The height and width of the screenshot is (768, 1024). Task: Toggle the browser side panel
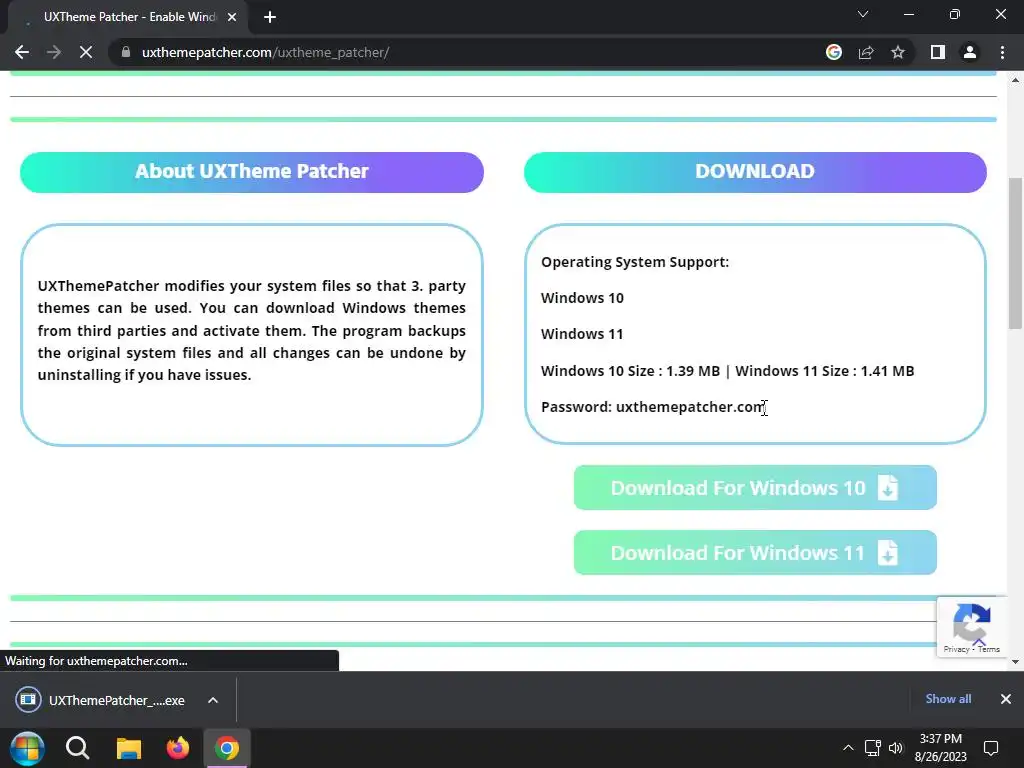click(938, 52)
